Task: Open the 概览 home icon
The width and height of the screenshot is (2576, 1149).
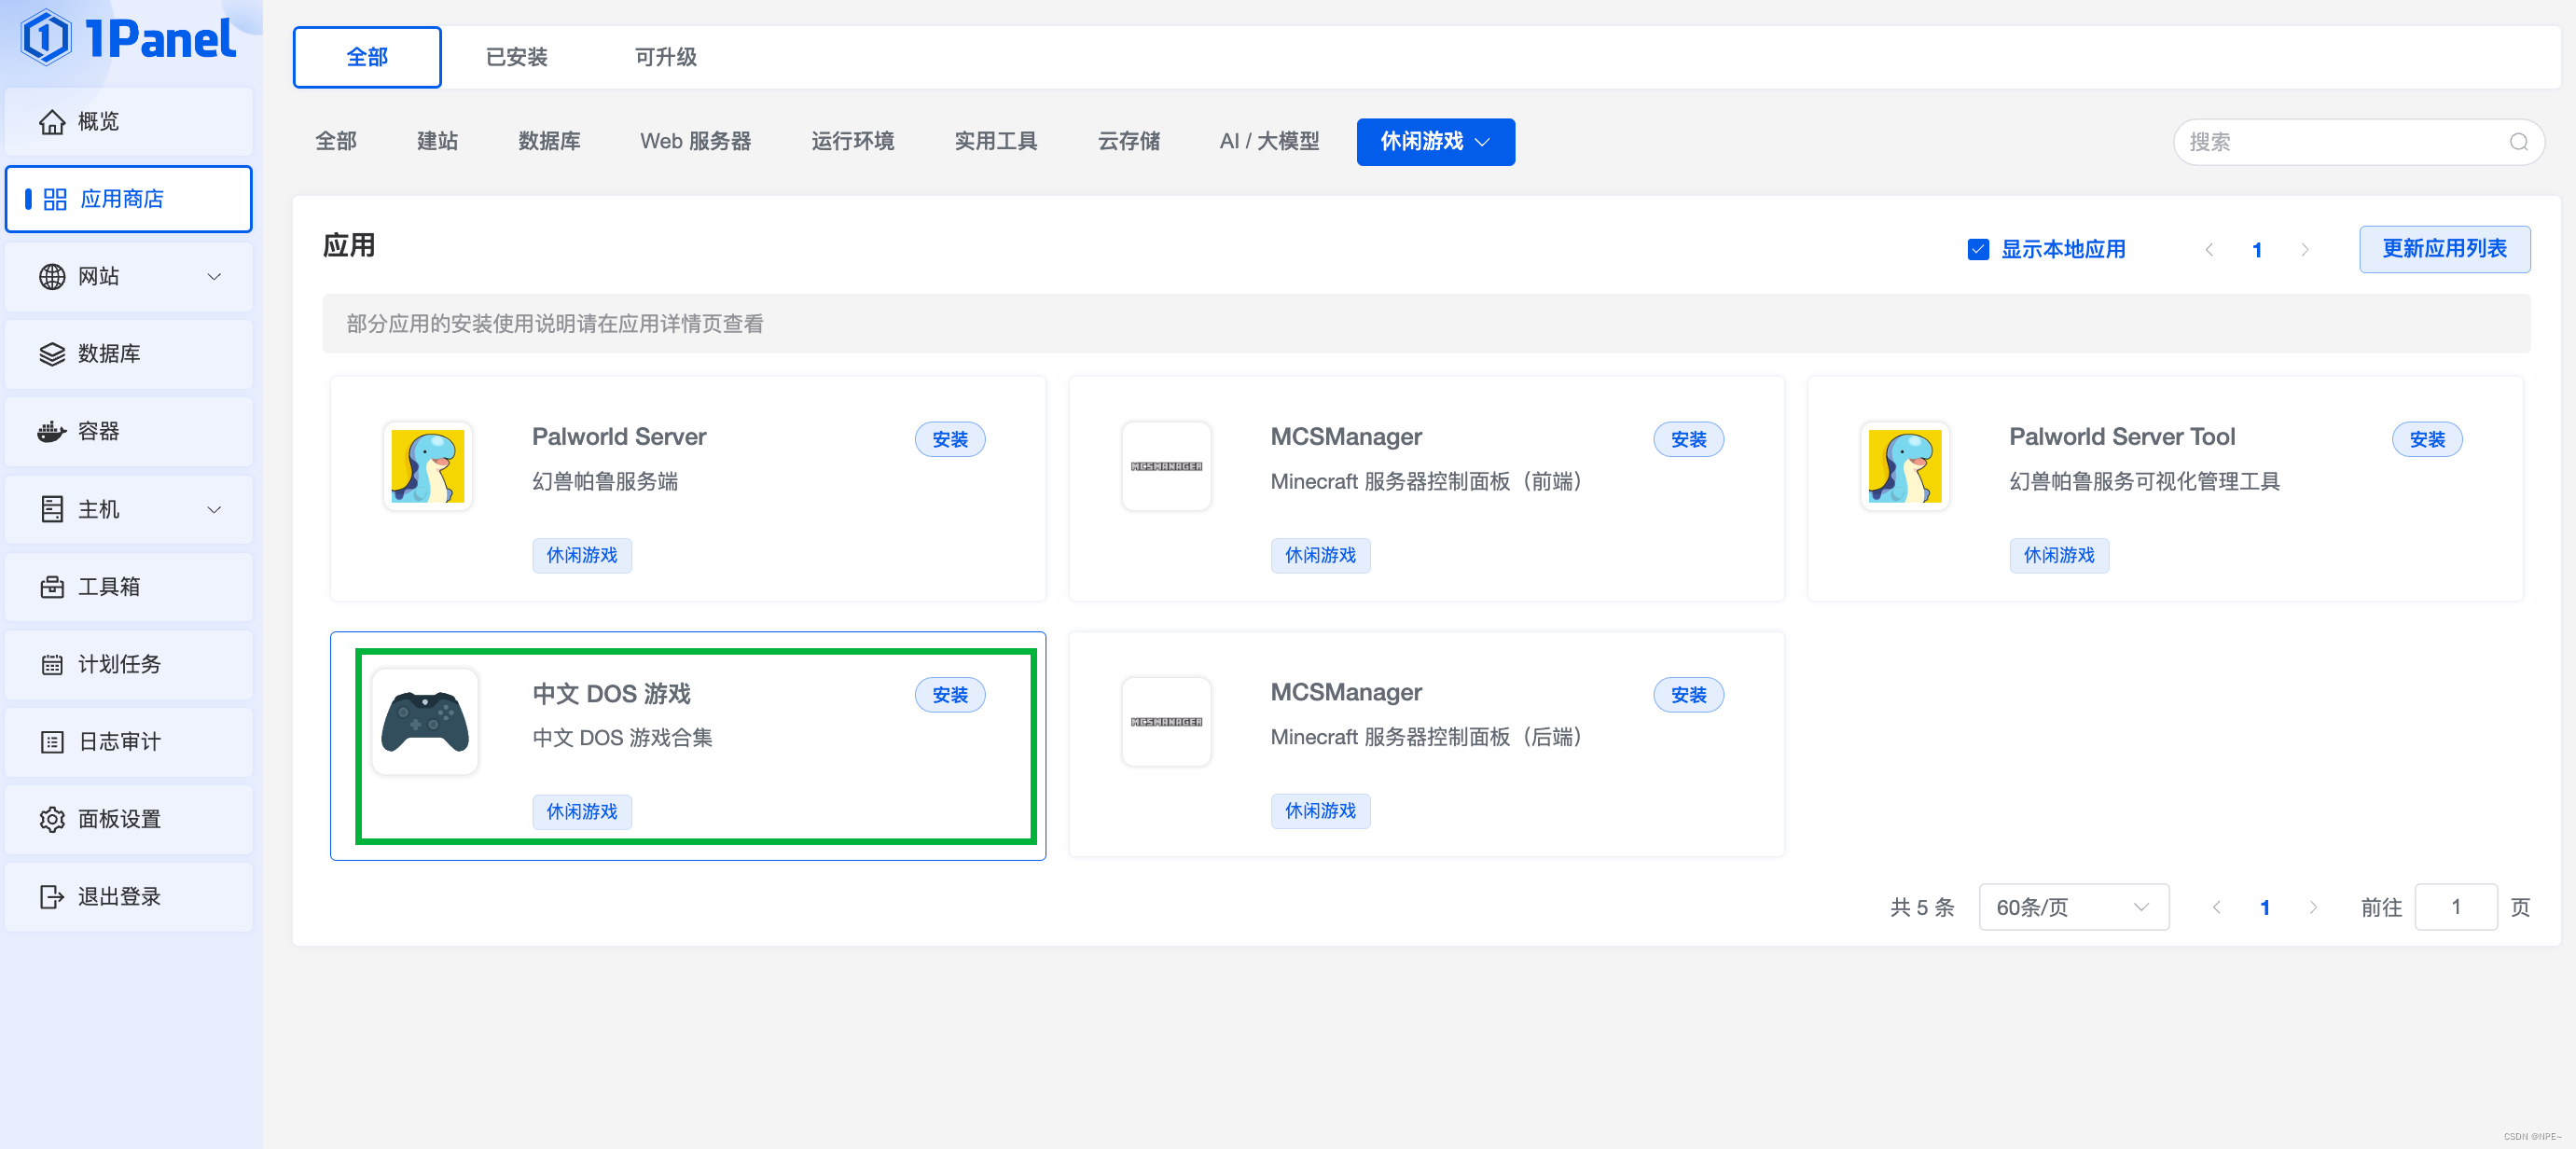Action: (52, 122)
